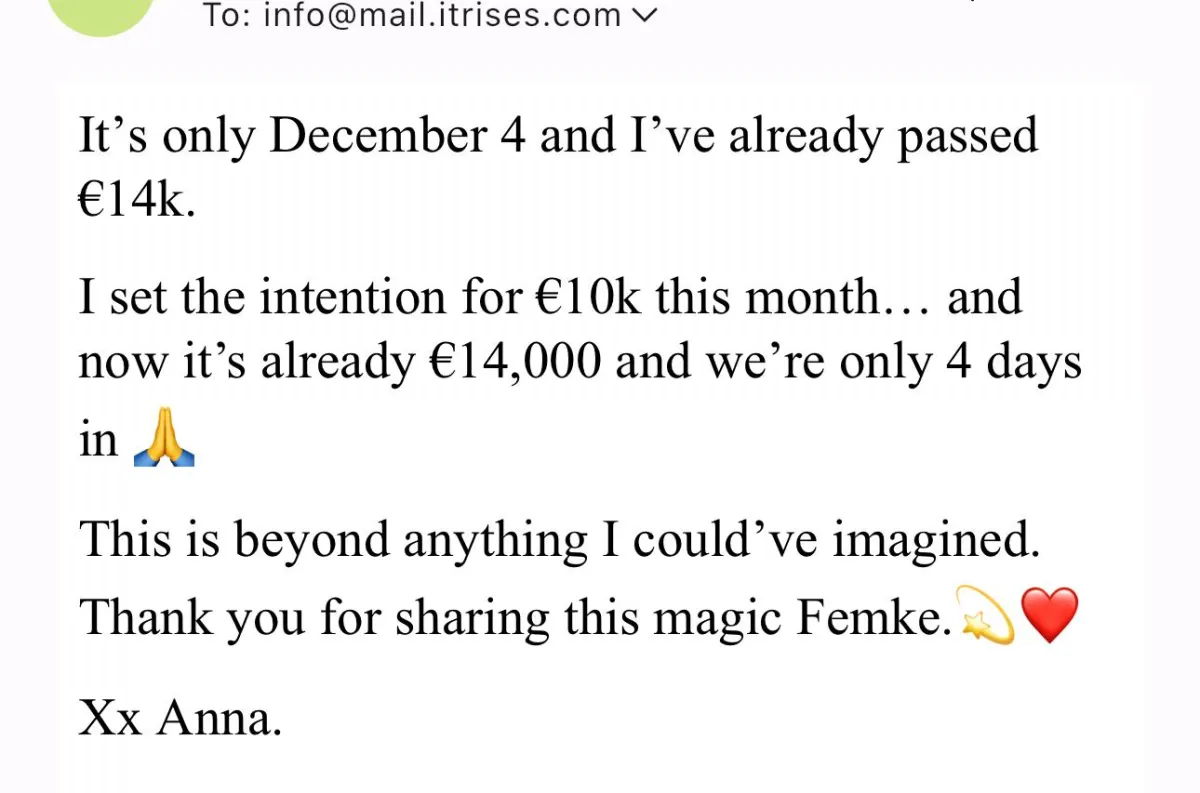Expand recipient details chevron beside the address
This screenshot has width=1200, height=793.
pyautogui.click(x=645, y=17)
